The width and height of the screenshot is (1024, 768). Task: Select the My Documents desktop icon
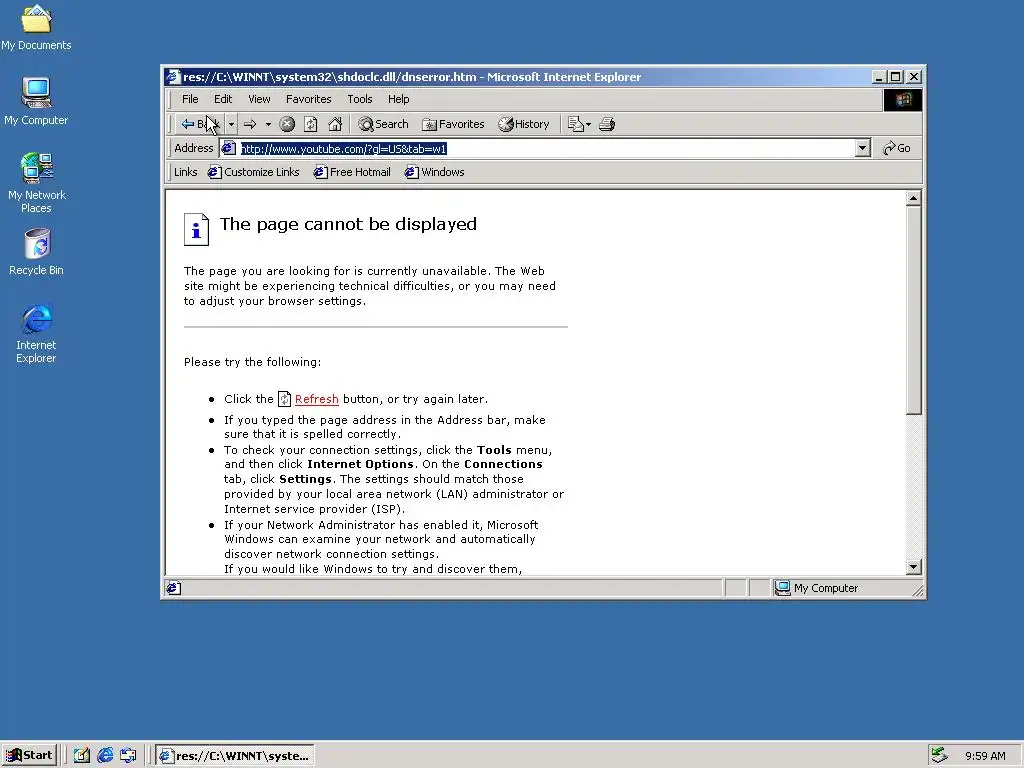click(36, 27)
